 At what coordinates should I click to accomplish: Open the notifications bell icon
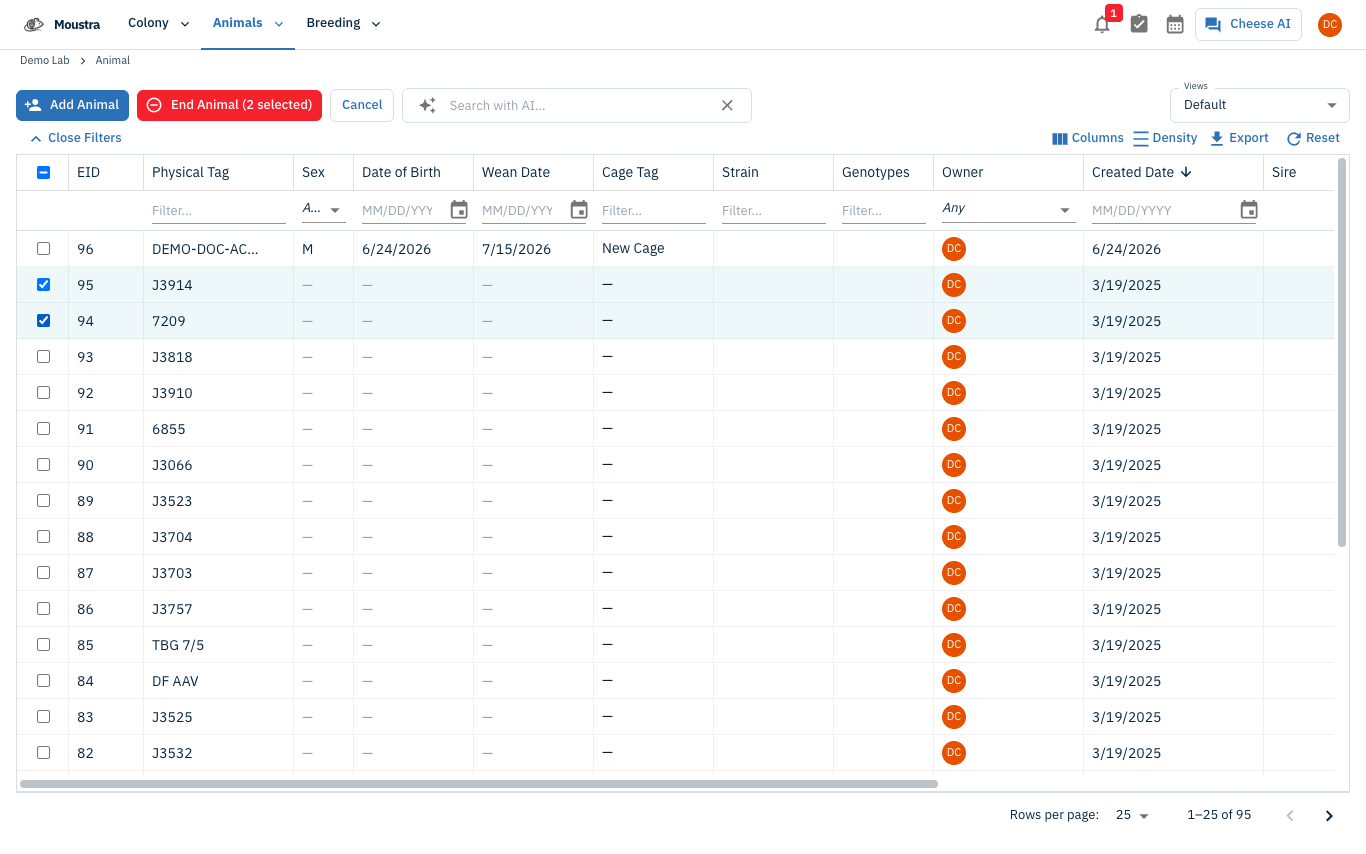tap(1102, 25)
